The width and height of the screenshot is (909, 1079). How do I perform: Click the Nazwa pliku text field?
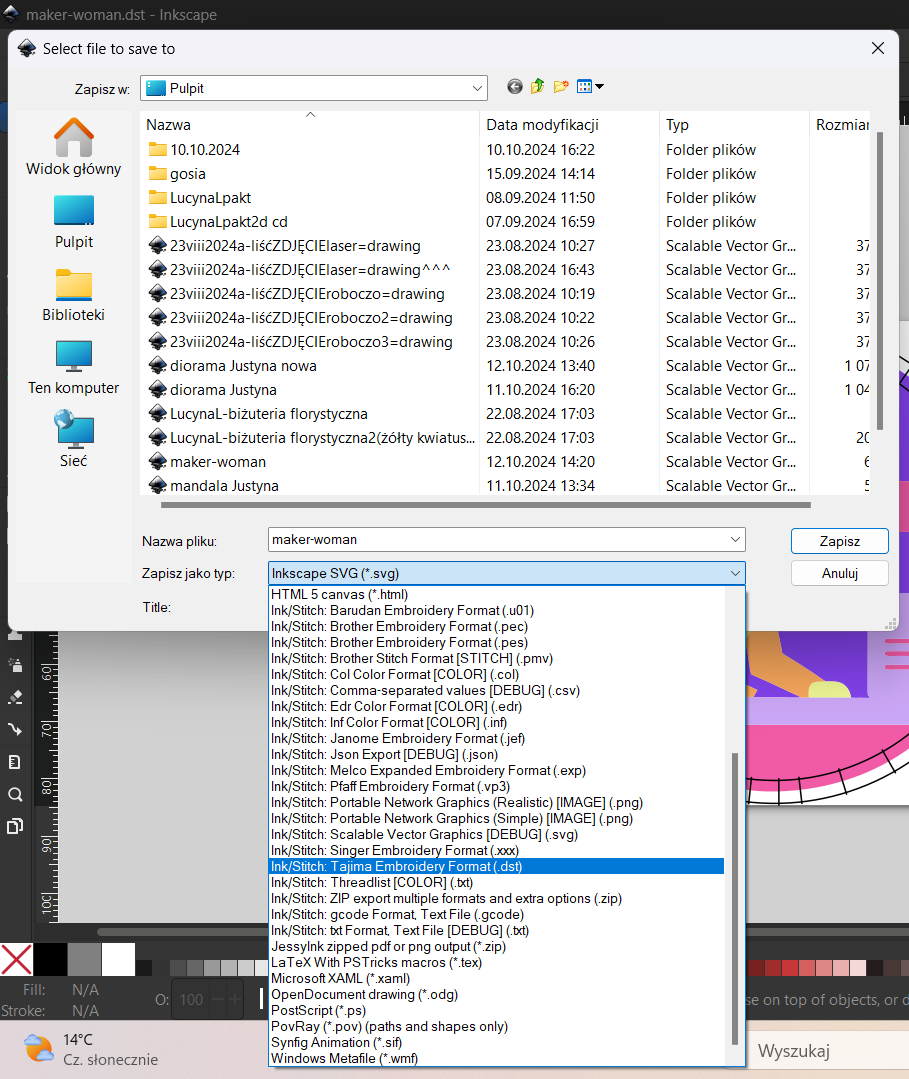[x=498, y=540]
